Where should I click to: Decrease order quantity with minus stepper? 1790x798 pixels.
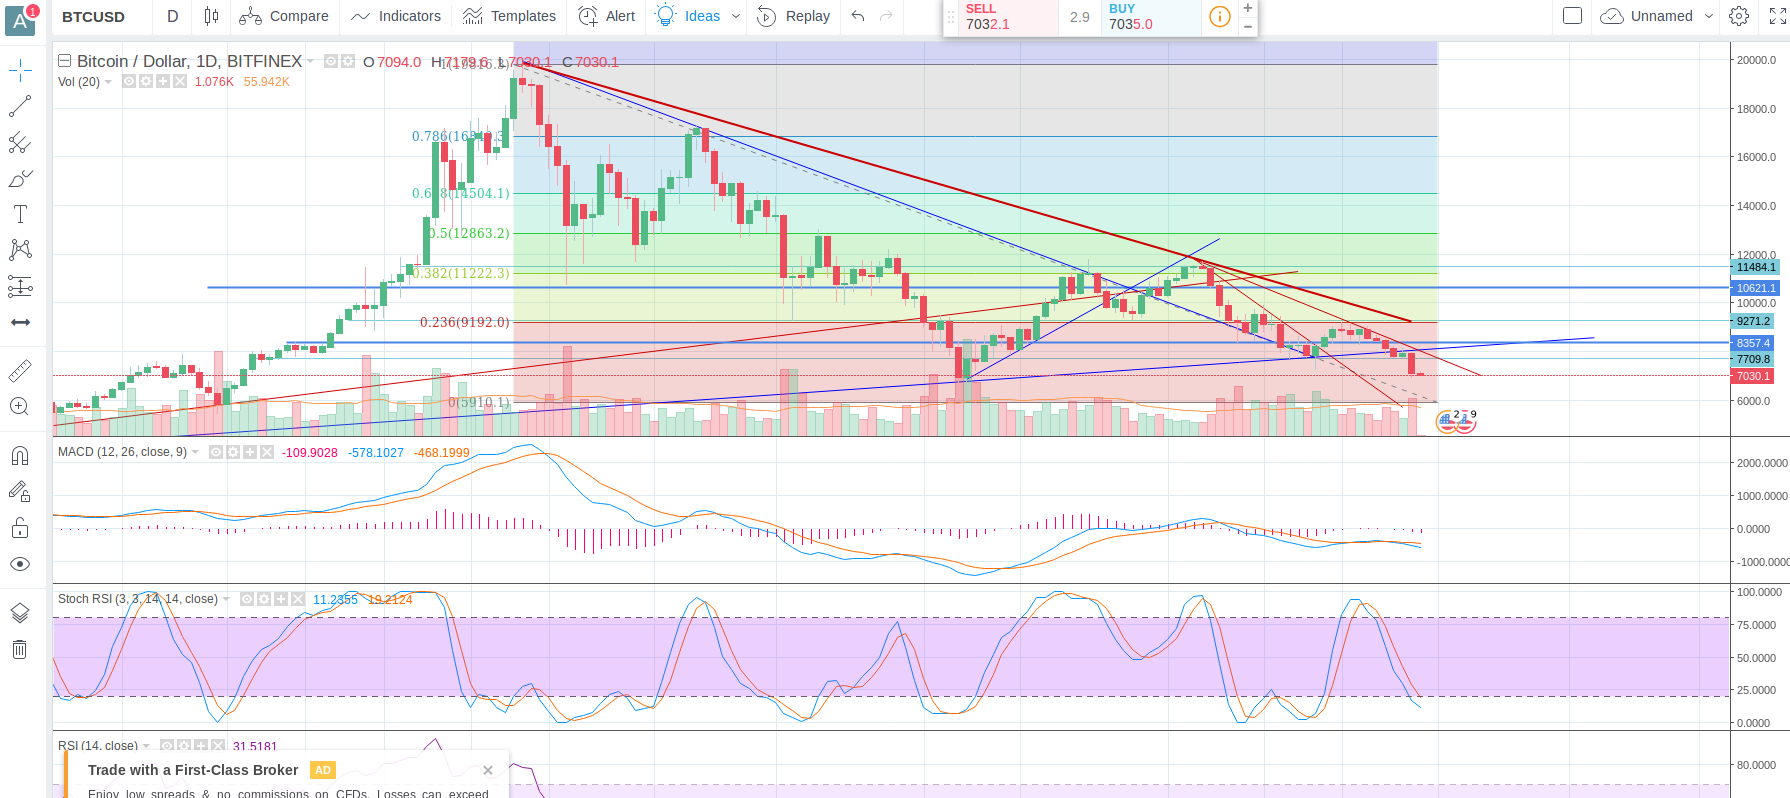click(1248, 27)
